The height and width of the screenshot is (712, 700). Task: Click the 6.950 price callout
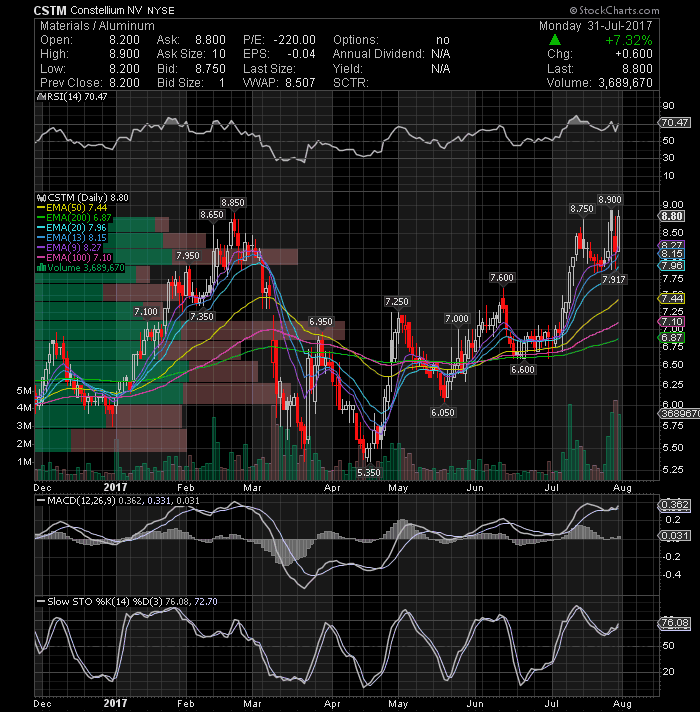(320, 321)
